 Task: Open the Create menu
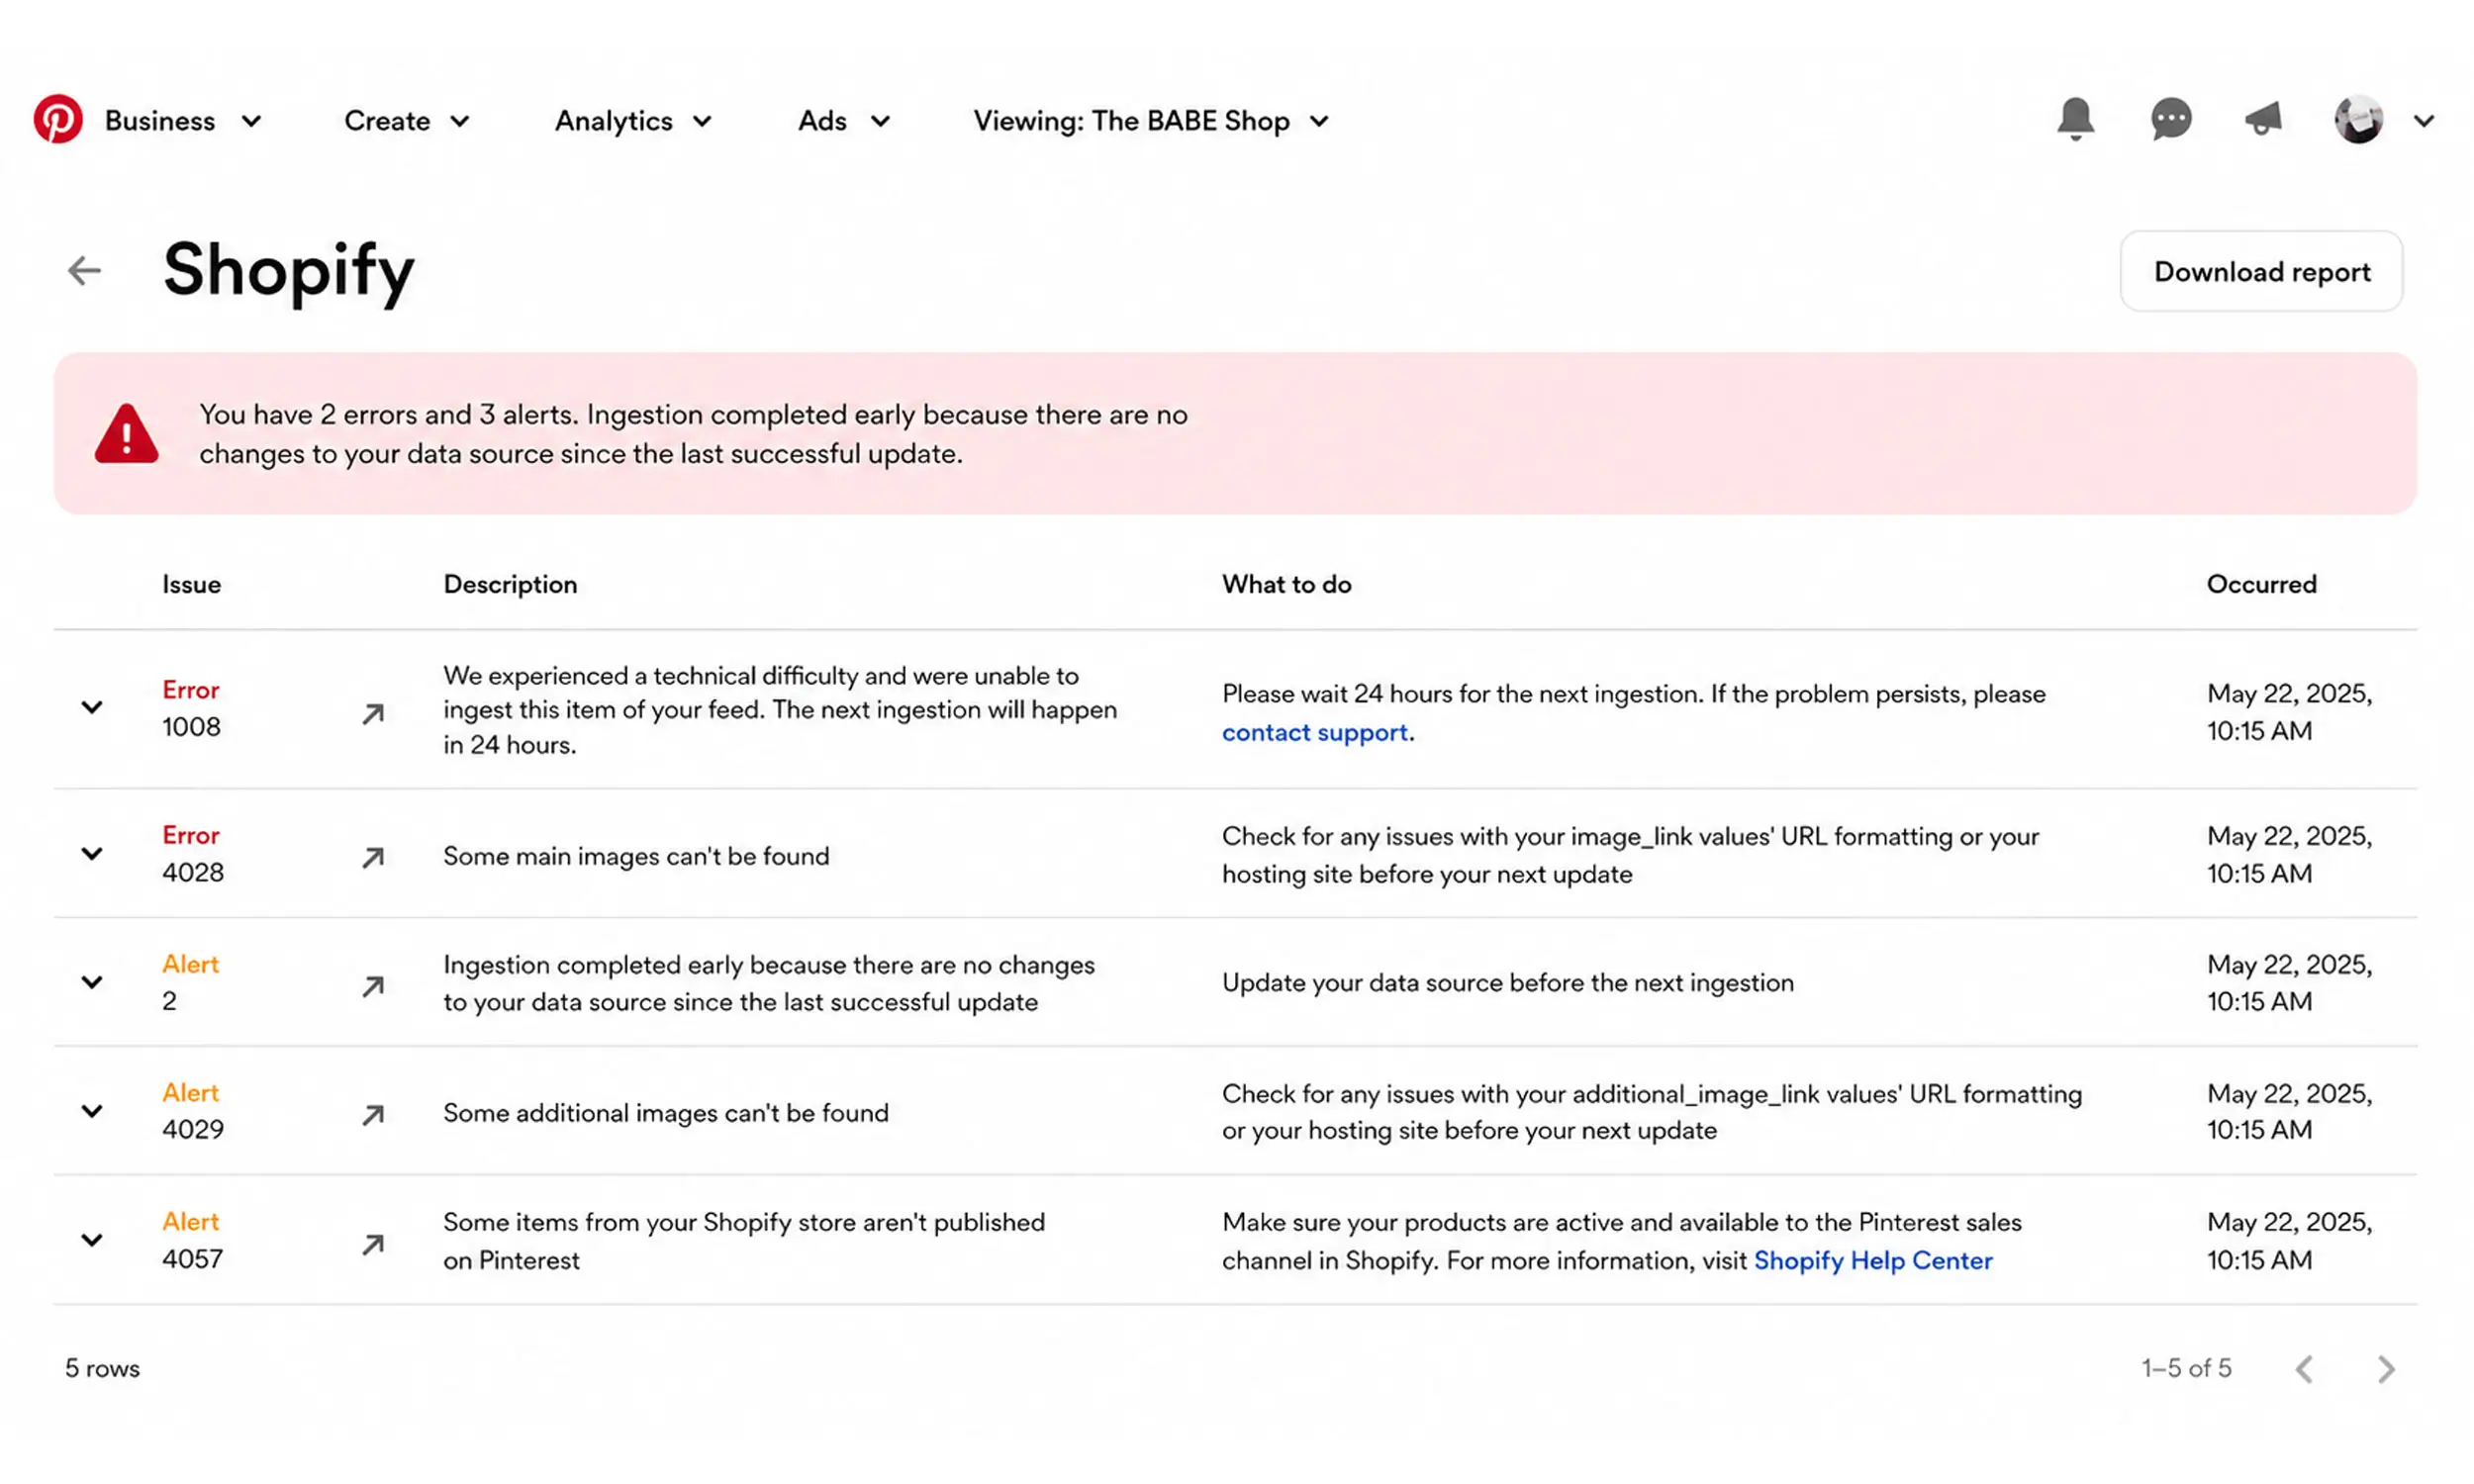coord(407,121)
